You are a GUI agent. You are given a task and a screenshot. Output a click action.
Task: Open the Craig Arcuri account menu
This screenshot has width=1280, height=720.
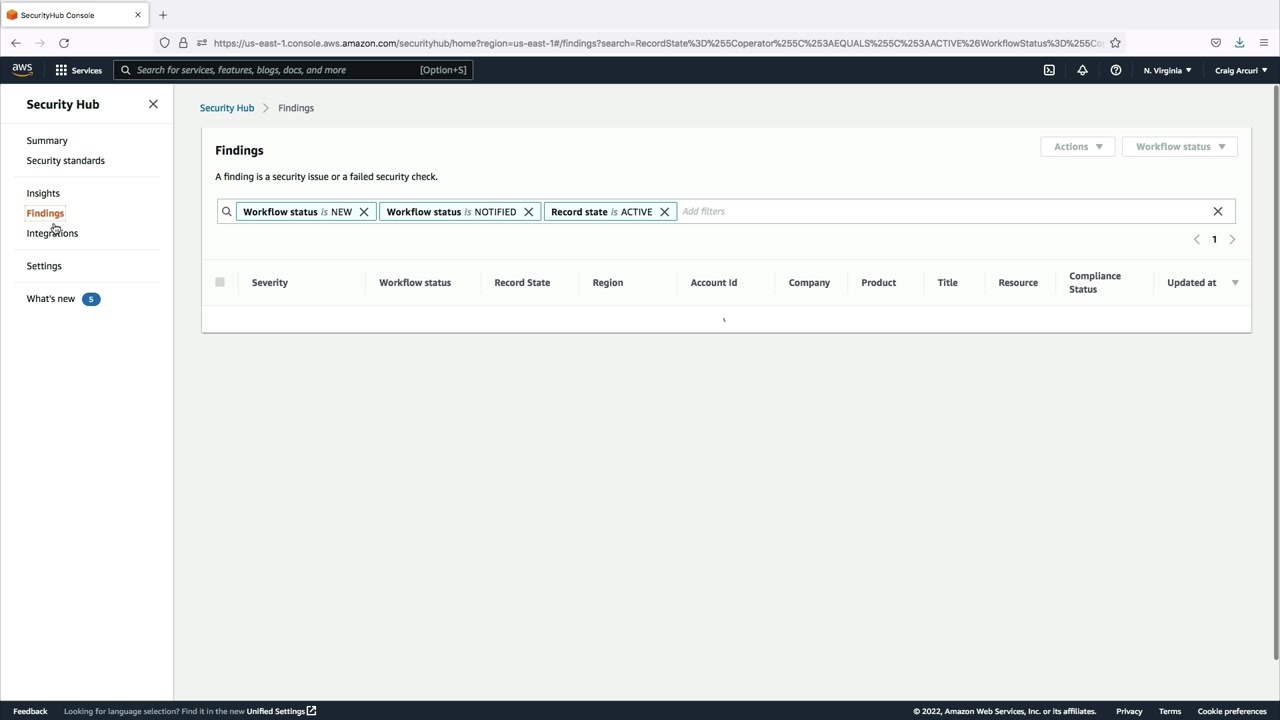point(1241,70)
